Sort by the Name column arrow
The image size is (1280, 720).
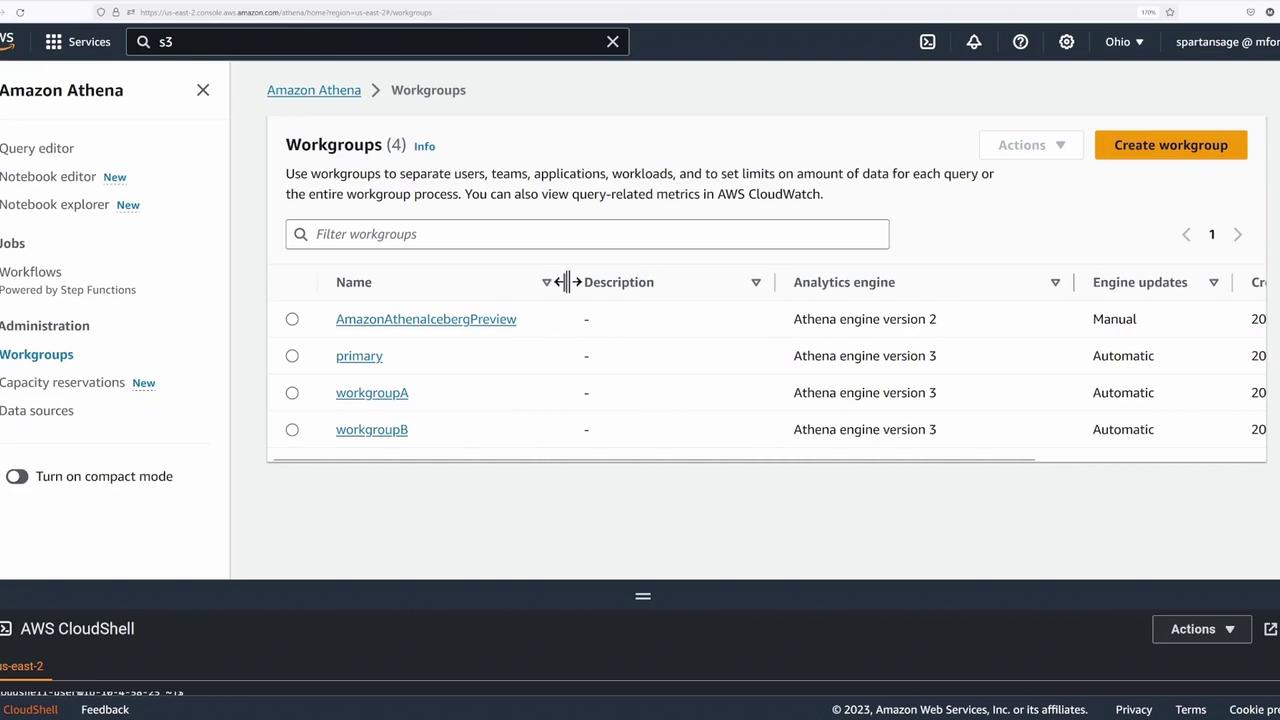(546, 283)
